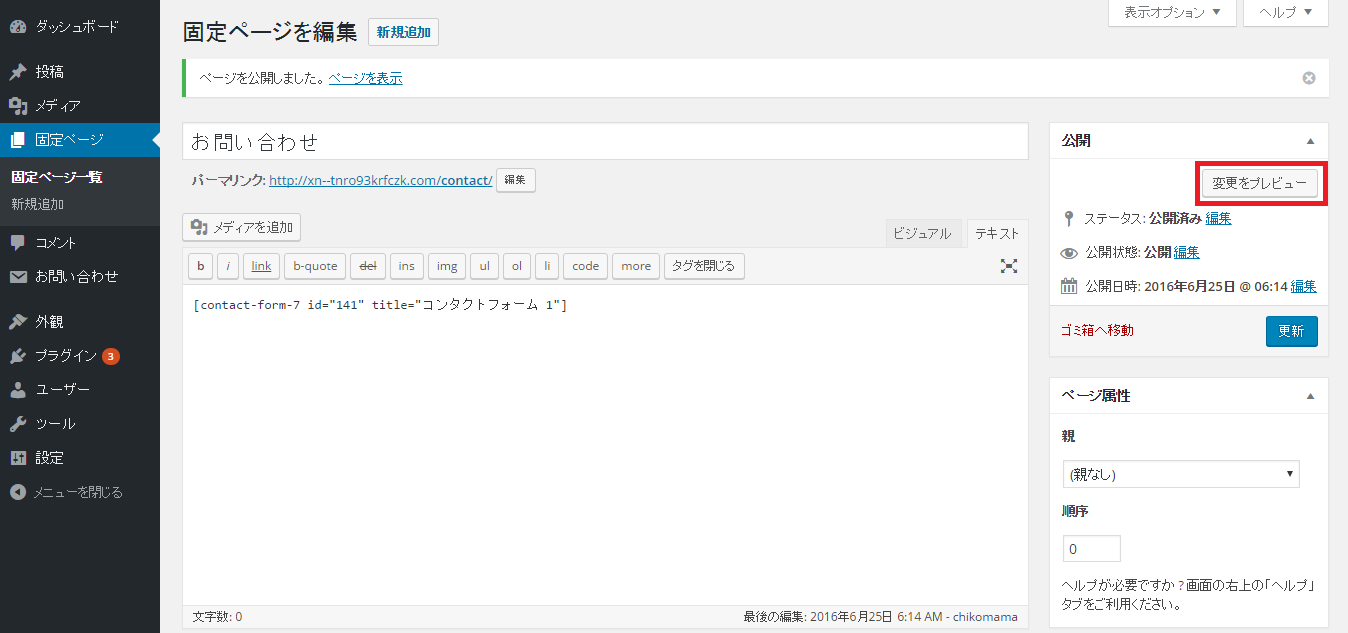Insert code using the code editor button
This screenshot has width=1348, height=633.
584,265
